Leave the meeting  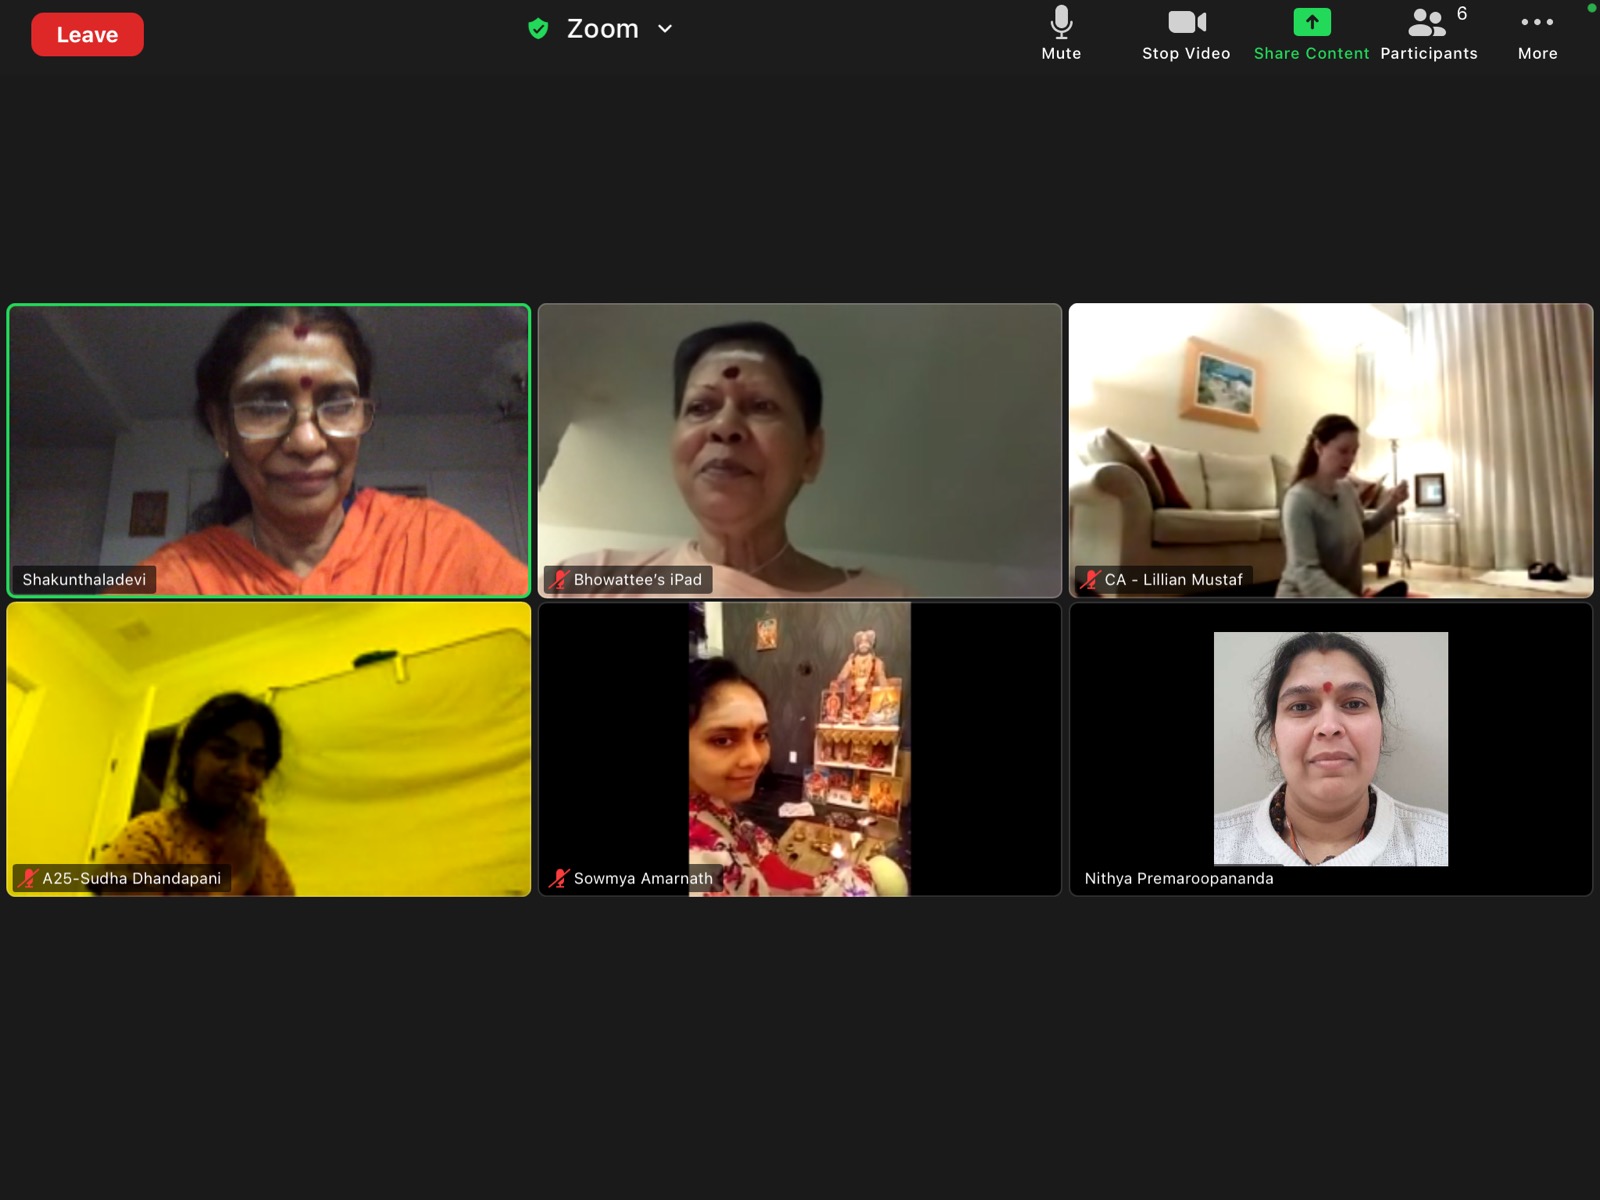[87, 35]
